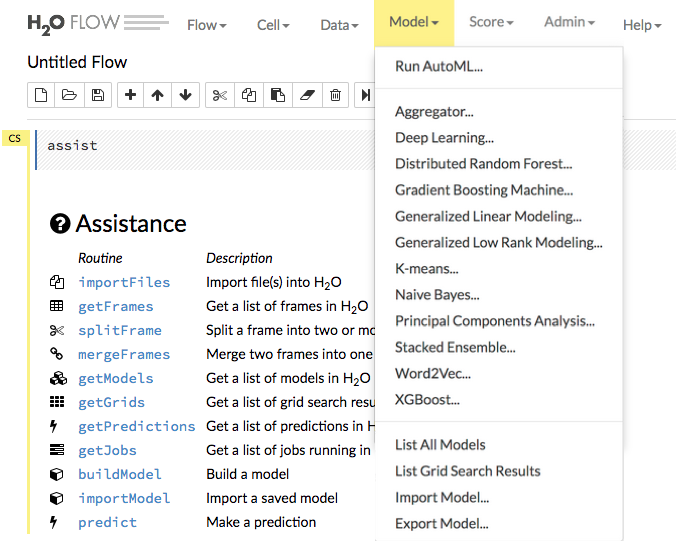
Task: Click the CS cell type badge
Action: point(15,138)
